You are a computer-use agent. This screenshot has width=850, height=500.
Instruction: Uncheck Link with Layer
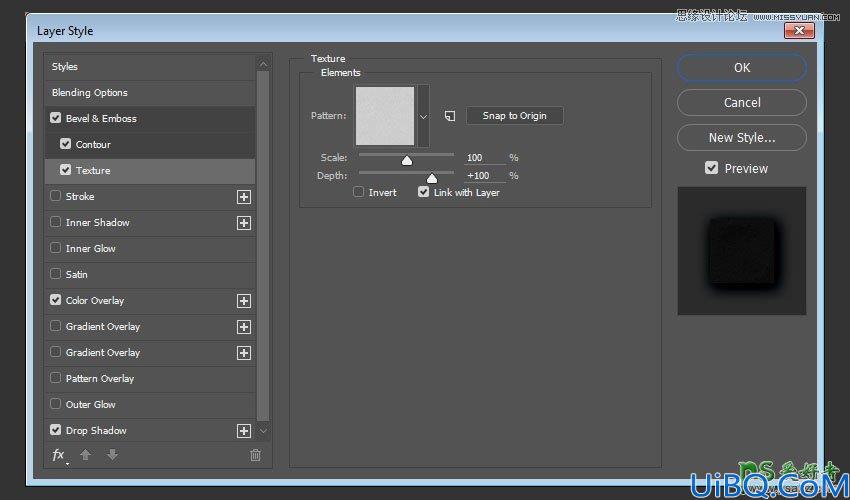(423, 191)
